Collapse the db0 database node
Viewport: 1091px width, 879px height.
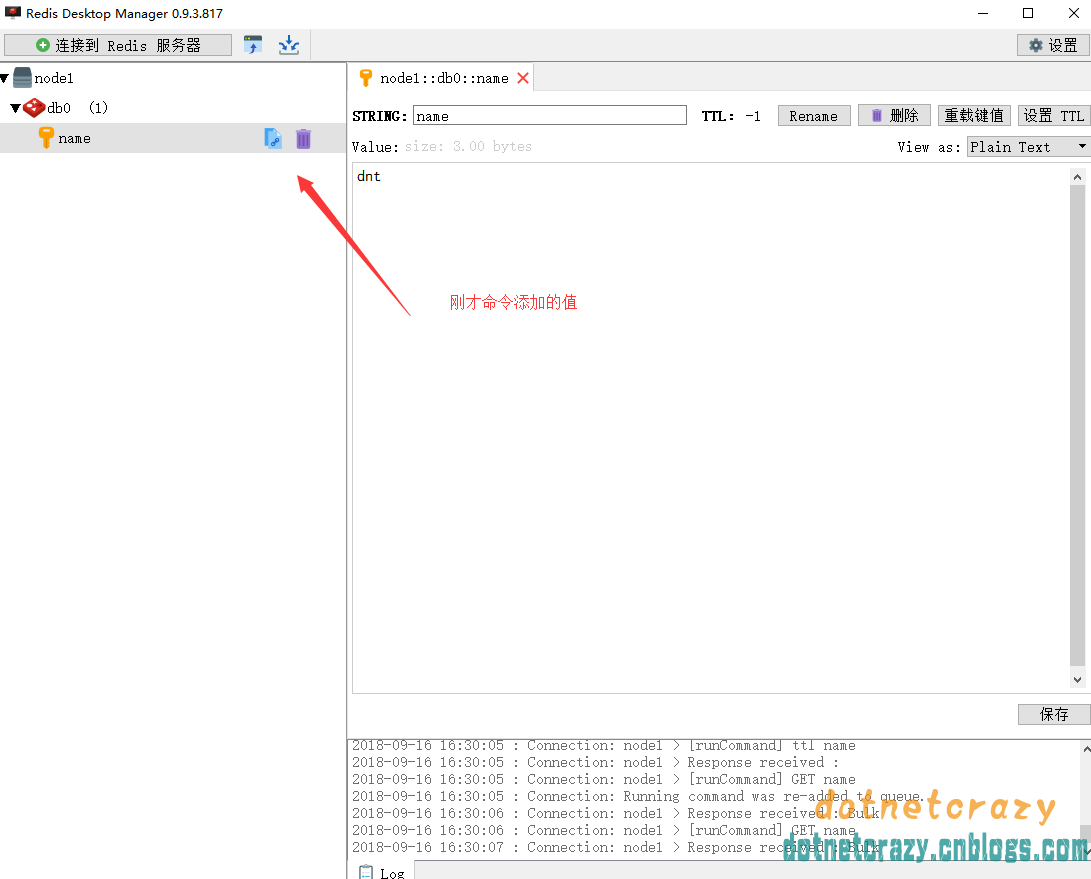coord(15,108)
